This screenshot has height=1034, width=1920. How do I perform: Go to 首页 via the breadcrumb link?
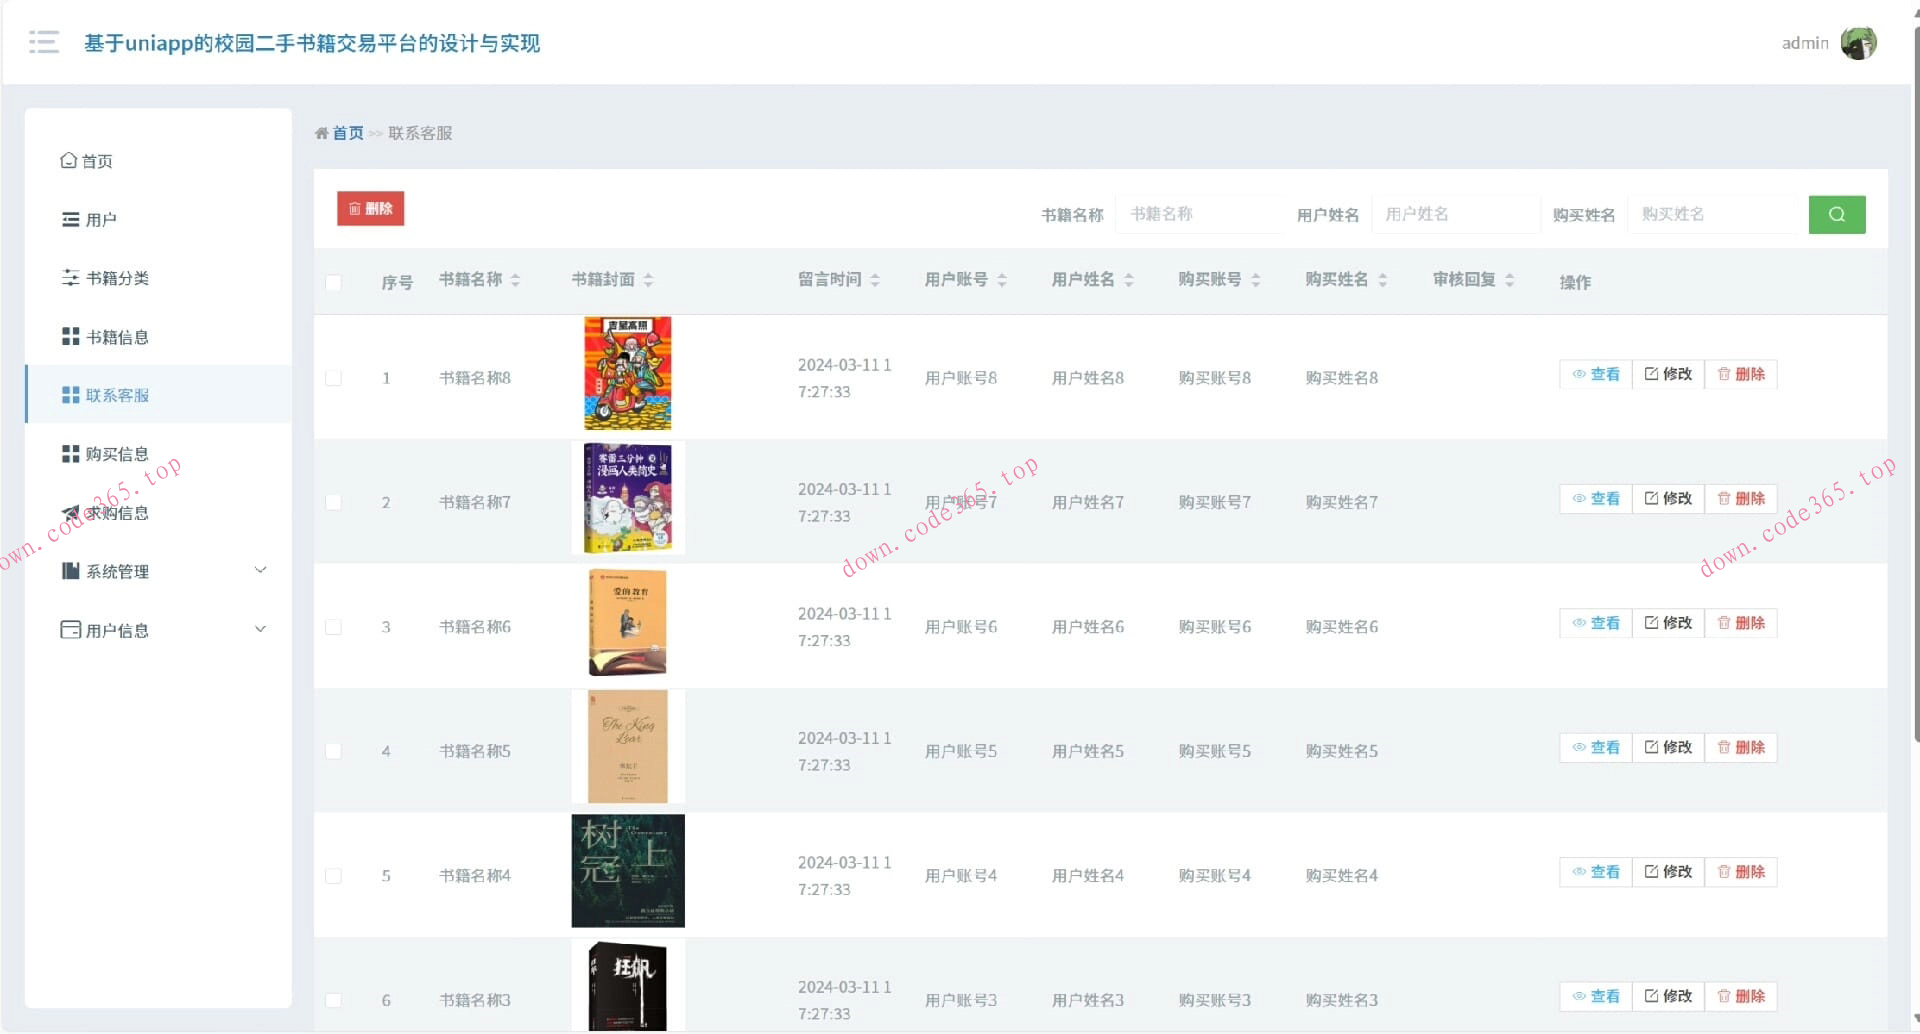348,133
